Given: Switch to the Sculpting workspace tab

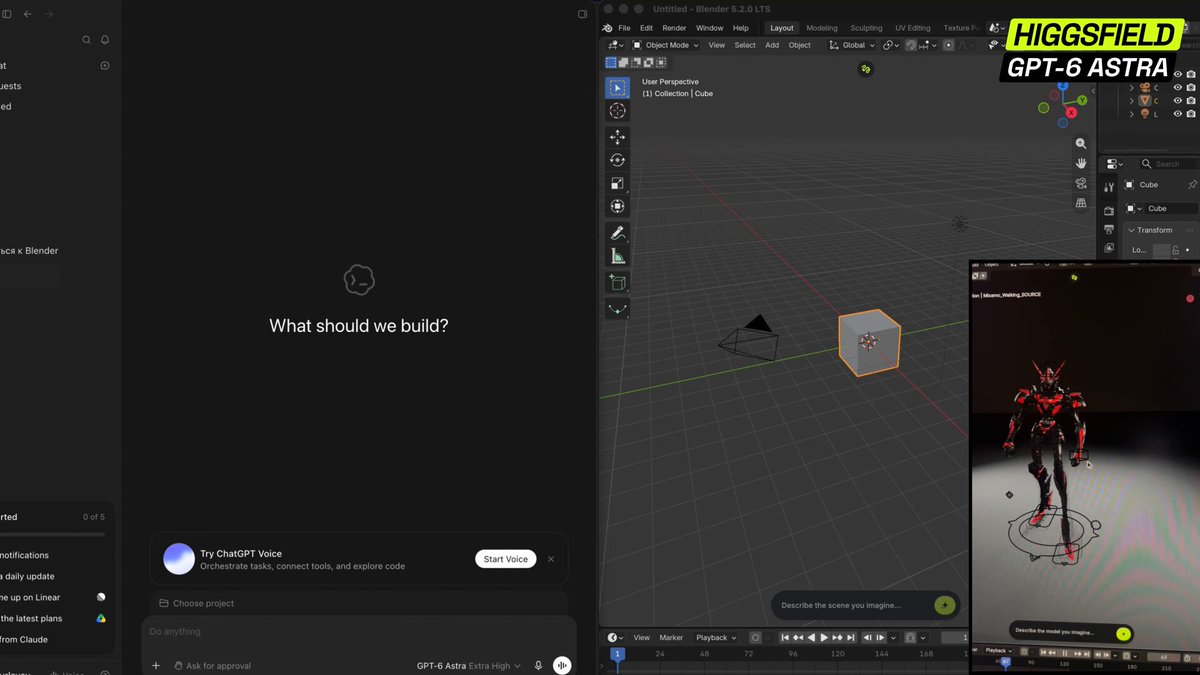Looking at the screenshot, I should click(866, 28).
